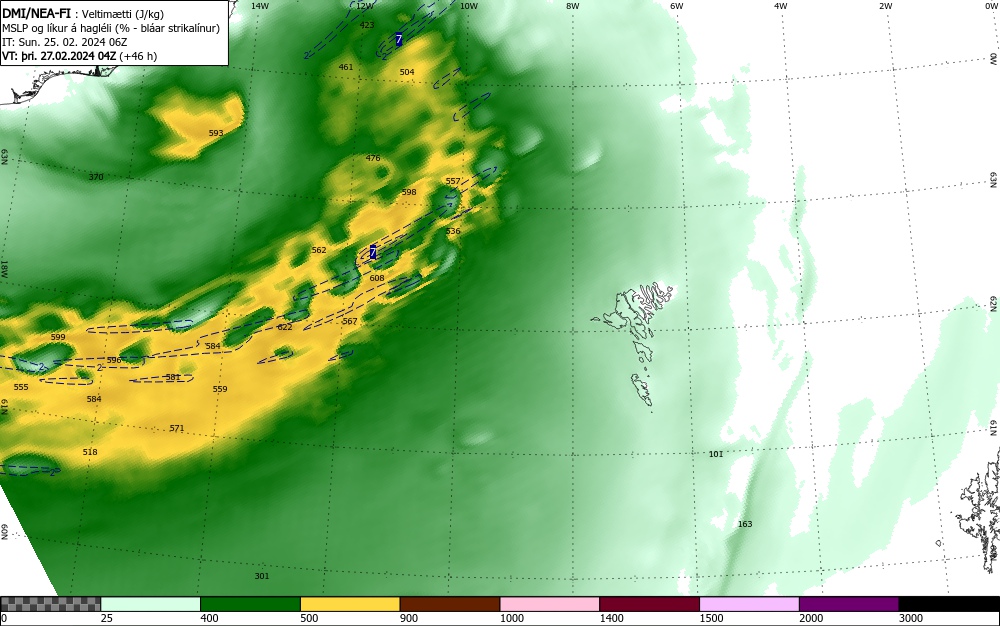Click the map value '461'

(x=346, y=67)
